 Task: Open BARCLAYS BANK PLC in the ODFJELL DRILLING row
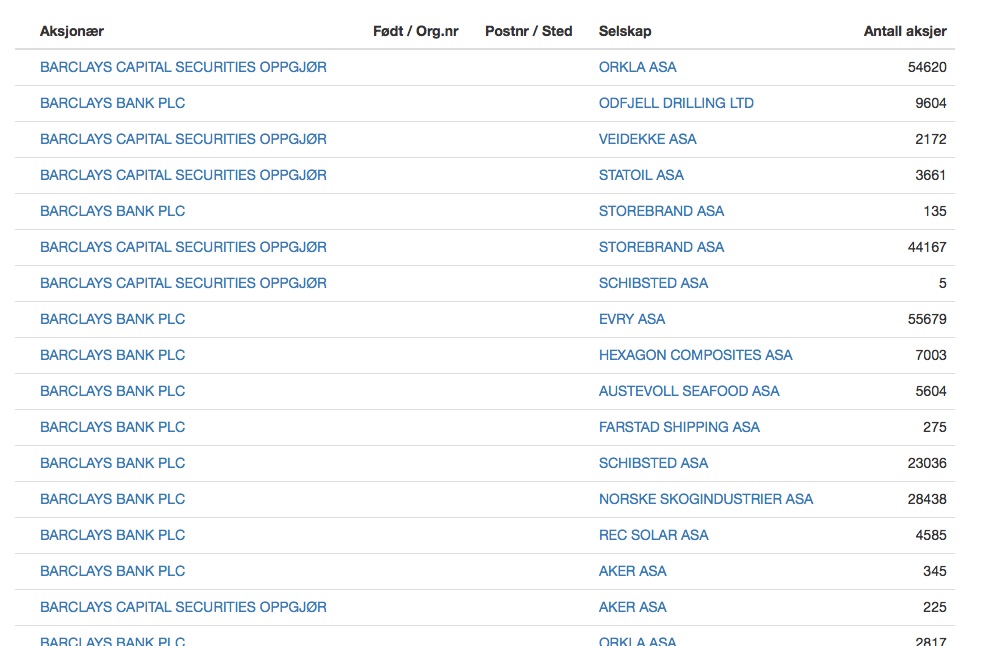112,103
